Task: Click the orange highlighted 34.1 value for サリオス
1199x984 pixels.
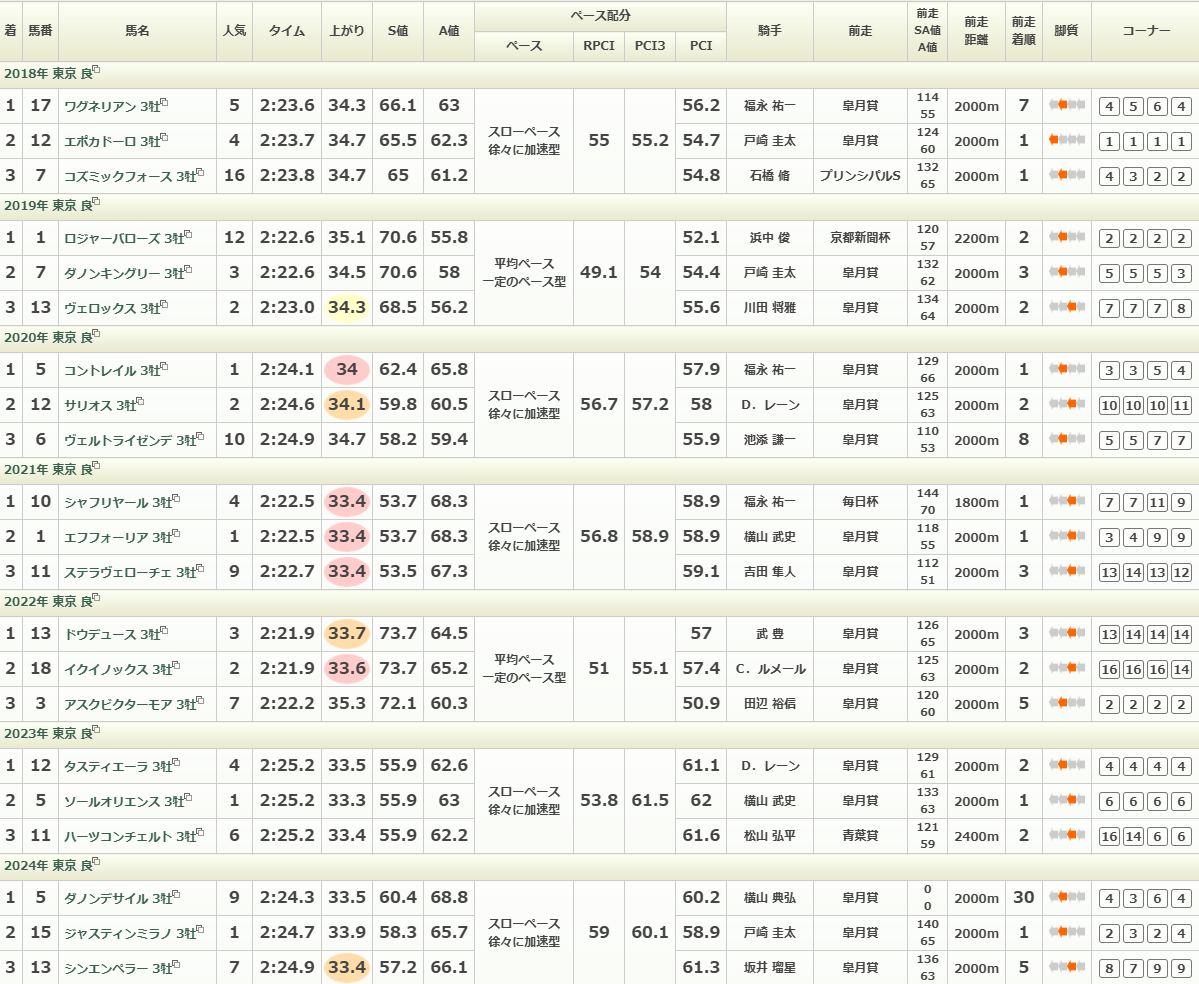Action: pyautogui.click(x=347, y=405)
